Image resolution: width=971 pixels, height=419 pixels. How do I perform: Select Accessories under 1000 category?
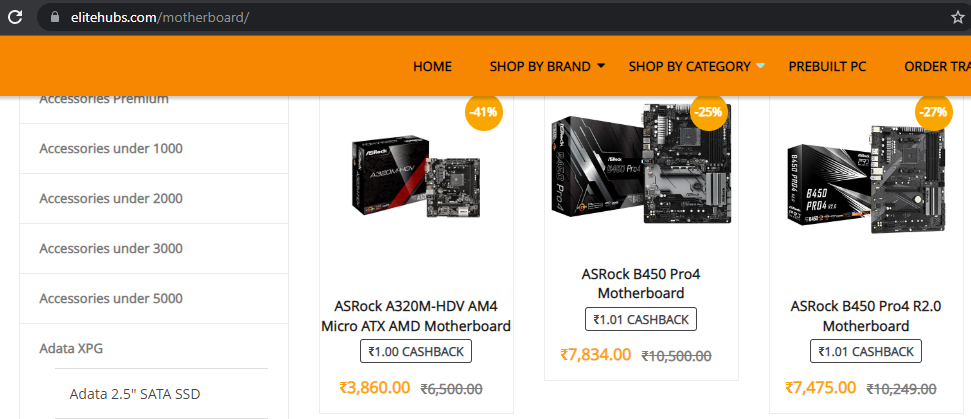(154, 149)
